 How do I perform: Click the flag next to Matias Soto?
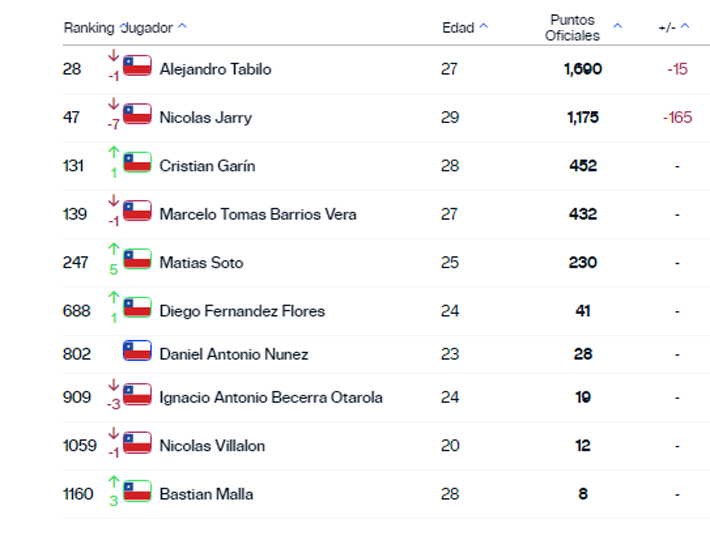[137, 260]
